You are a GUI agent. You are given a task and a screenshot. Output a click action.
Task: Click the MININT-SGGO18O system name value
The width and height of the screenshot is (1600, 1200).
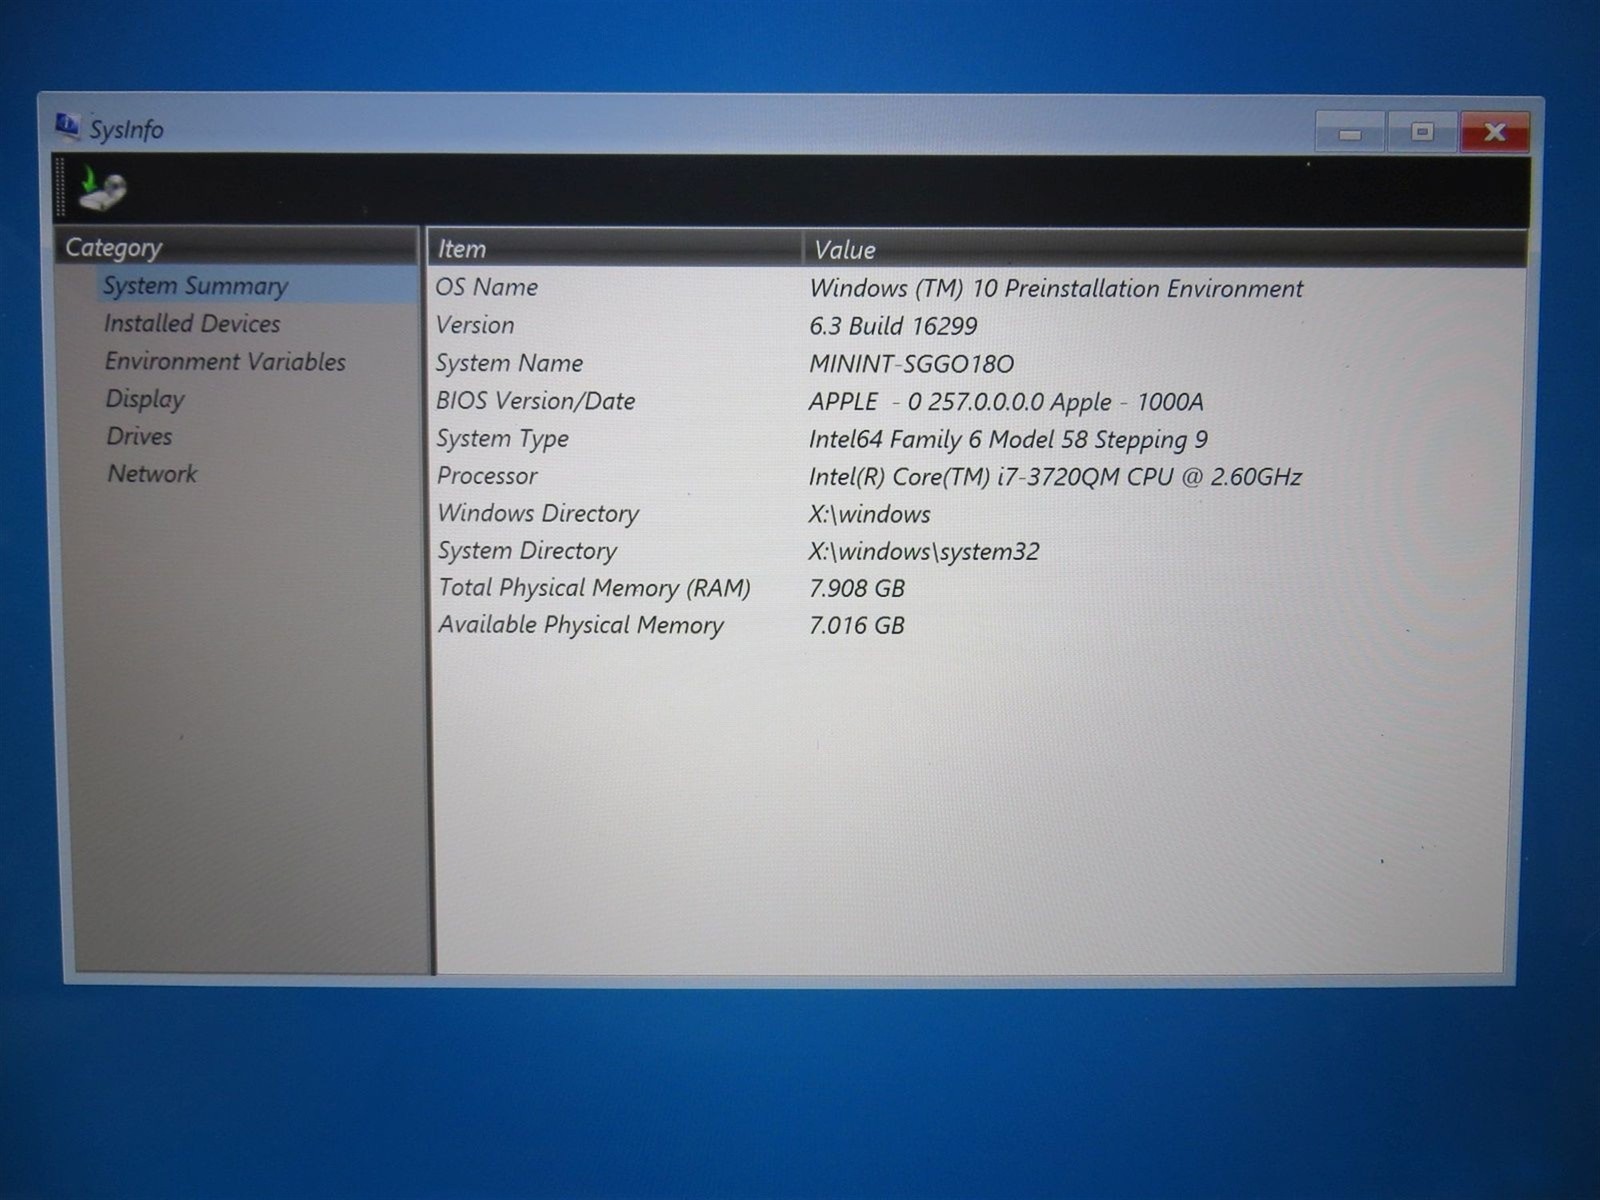(x=911, y=364)
